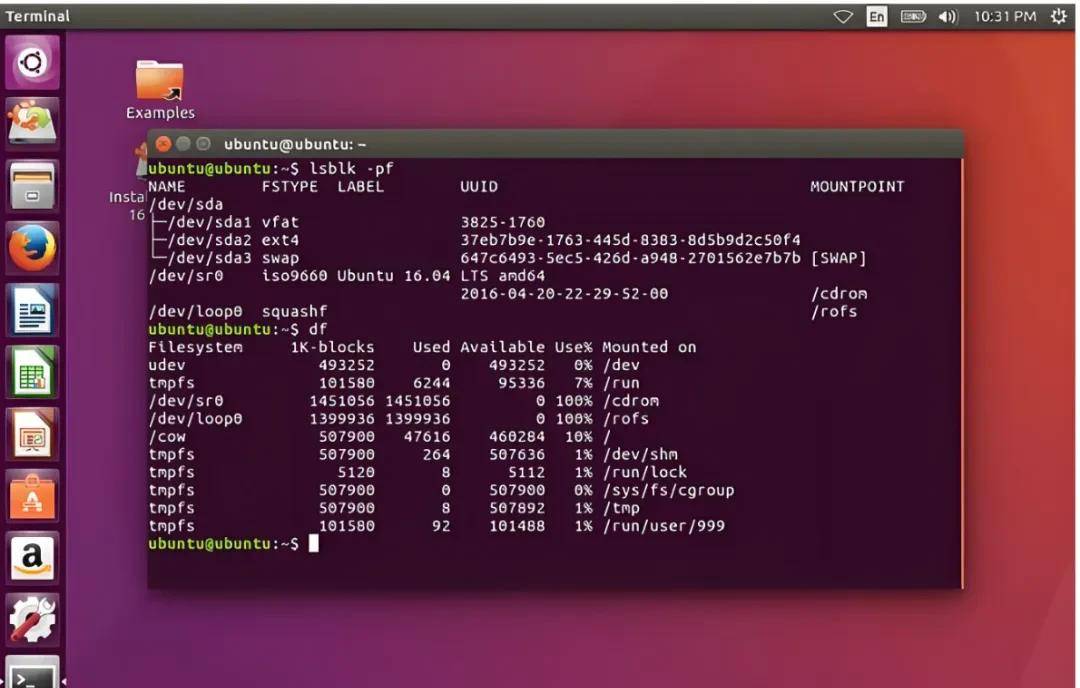Open the network indicator menu
The width and height of the screenshot is (1080, 688).
click(843, 16)
